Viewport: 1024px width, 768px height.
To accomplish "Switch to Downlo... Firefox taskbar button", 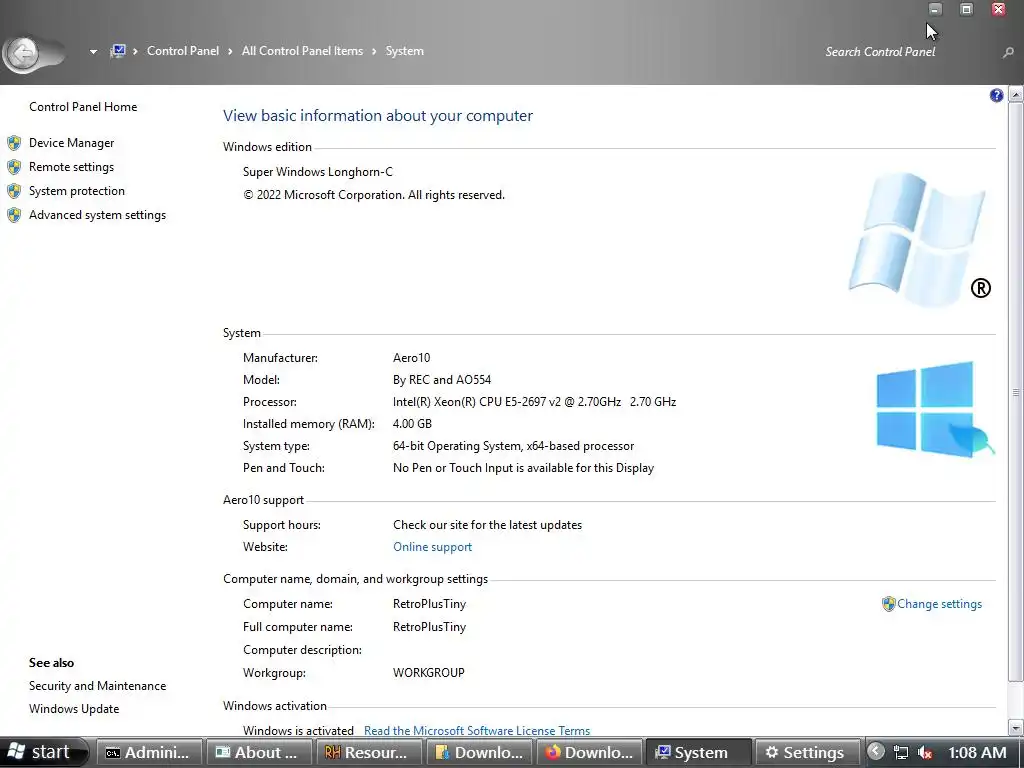I will tap(588, 752).
